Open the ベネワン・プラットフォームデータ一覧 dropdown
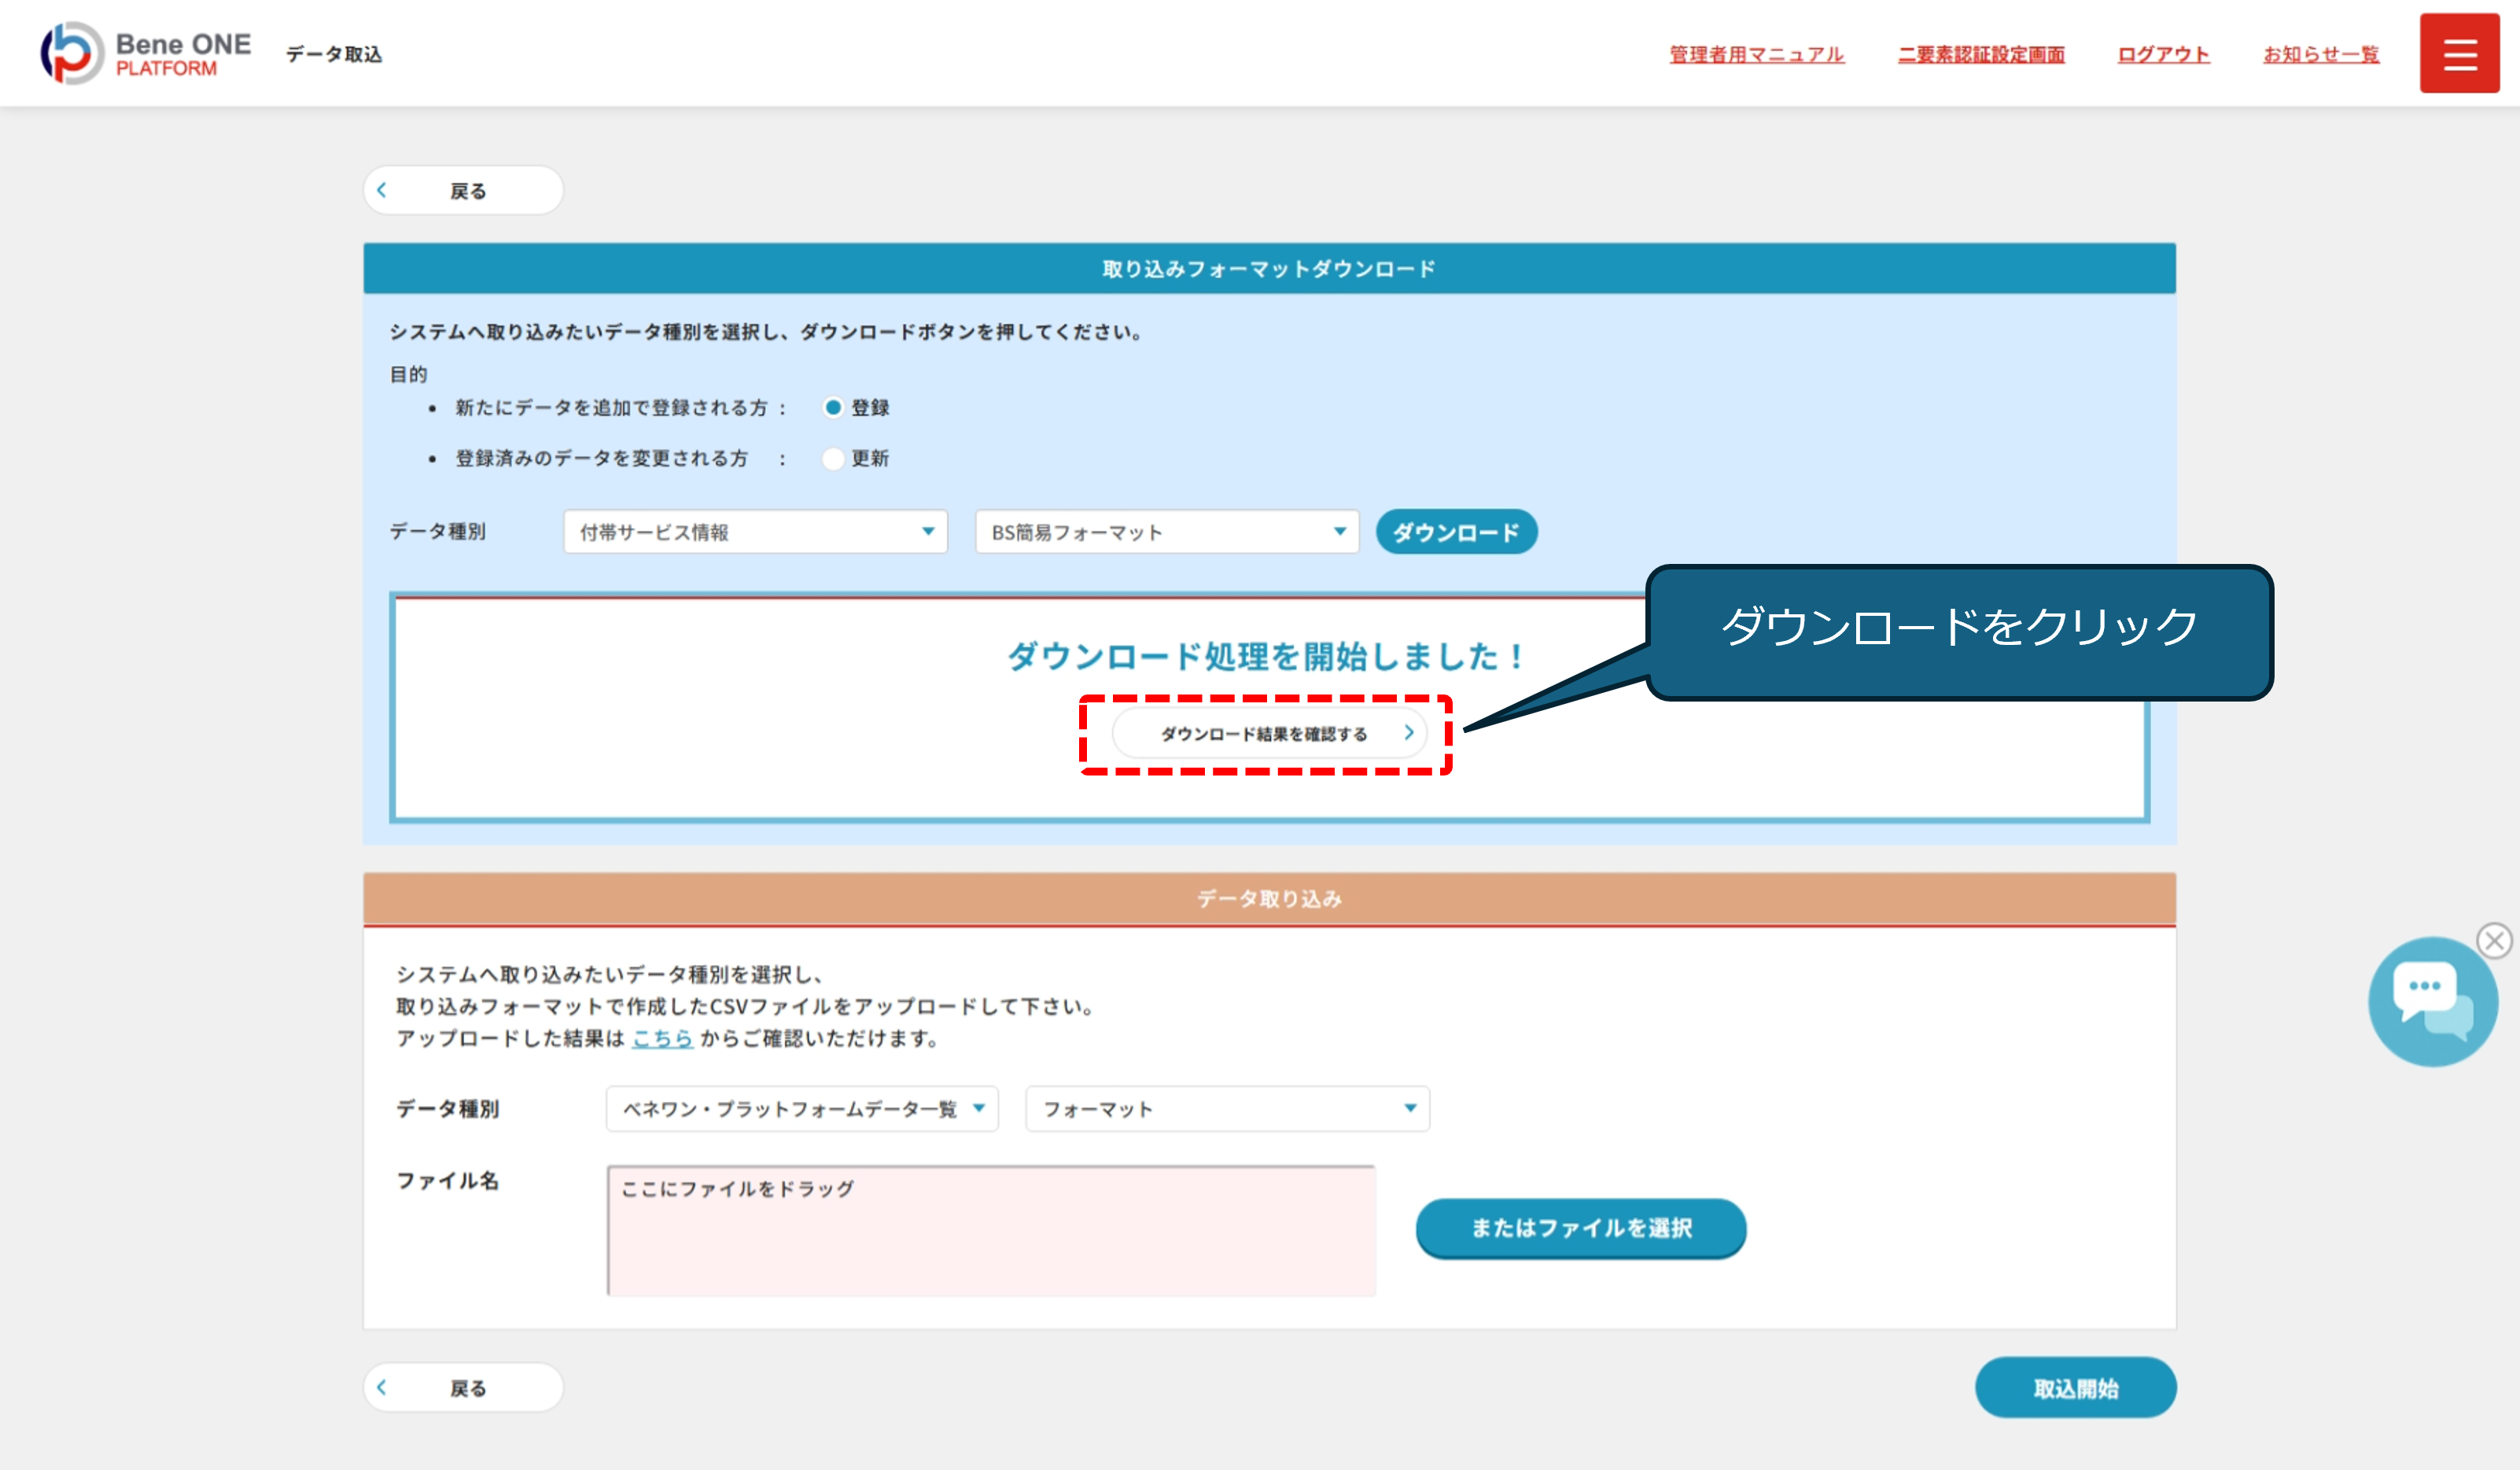The image size is (2520, 1470). tap(802, 1108)
